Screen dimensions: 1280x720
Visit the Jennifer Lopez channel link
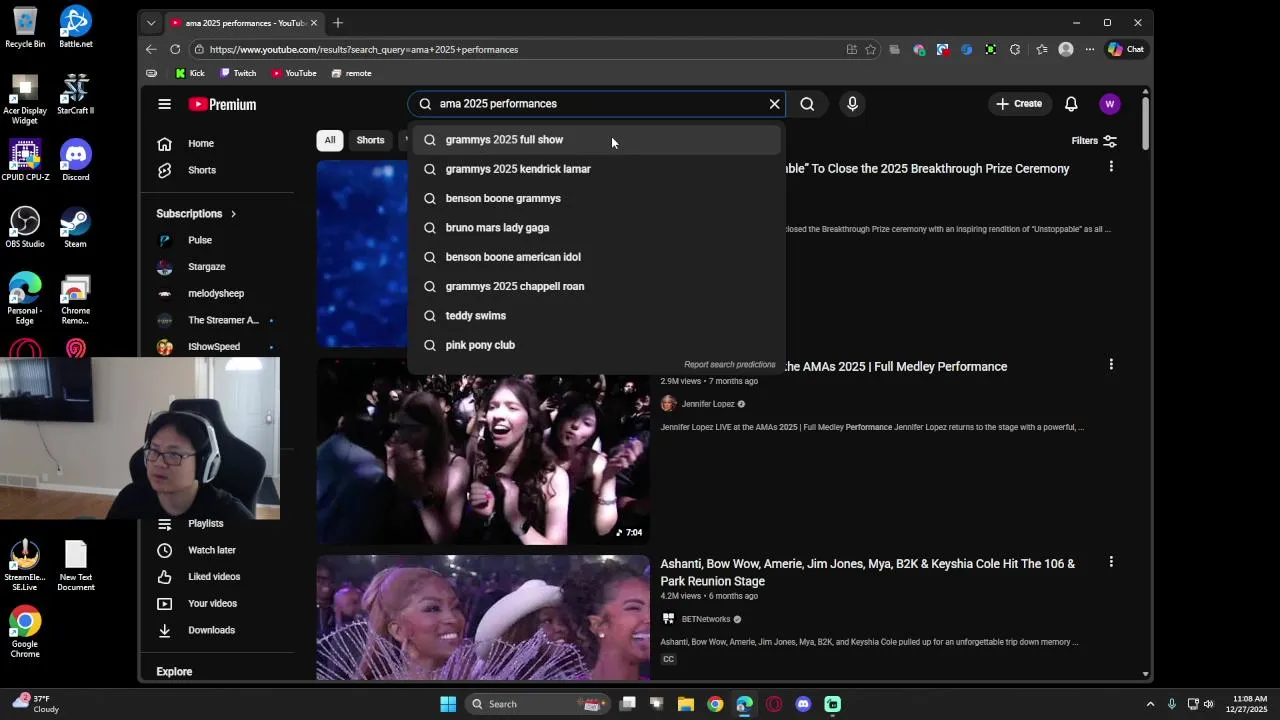pos(708,404)
